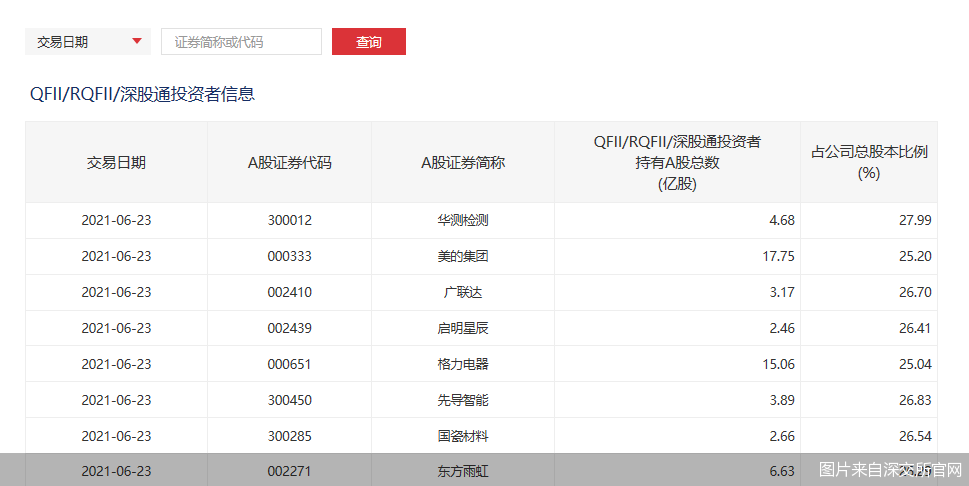The width and height of the screenshot is (969, 486).
Task: Click holdings value 15.06
Action: pyautogui.click(x=779, y=364)
